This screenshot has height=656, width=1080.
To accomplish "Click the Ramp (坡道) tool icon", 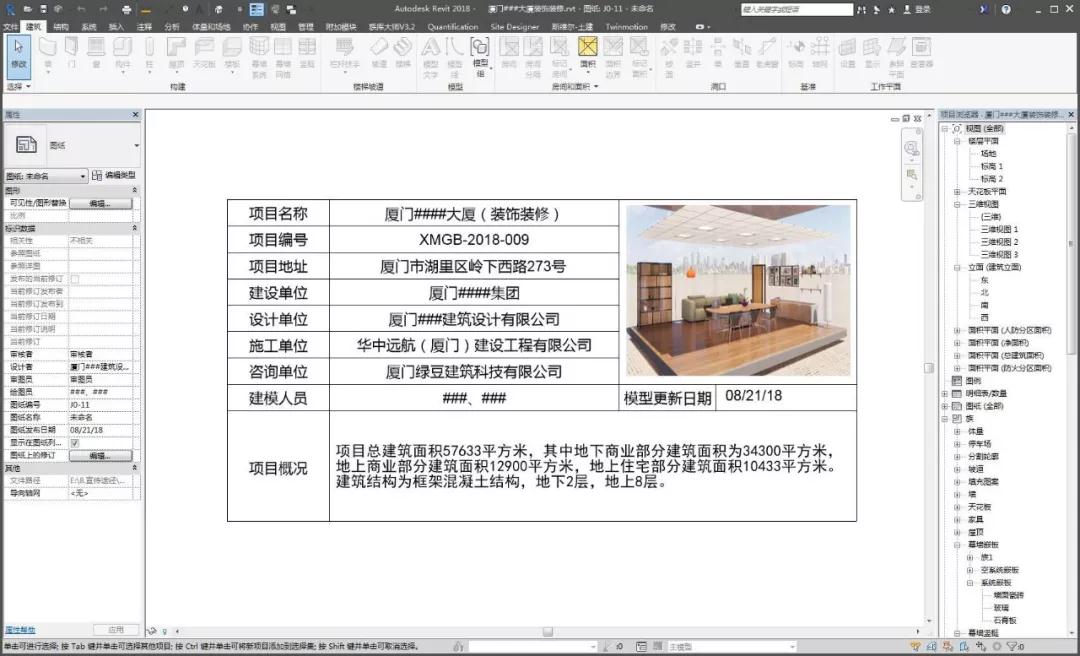I will coord(379,48).
